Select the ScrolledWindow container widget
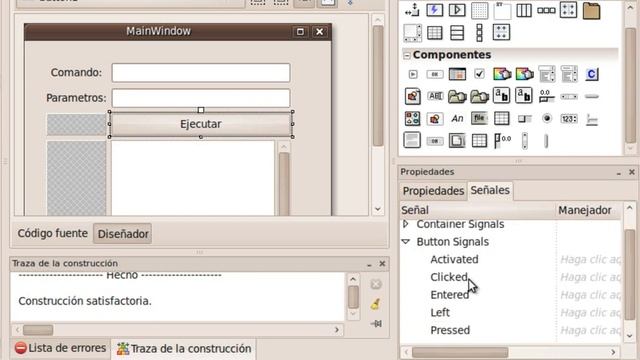 [412, 33]
